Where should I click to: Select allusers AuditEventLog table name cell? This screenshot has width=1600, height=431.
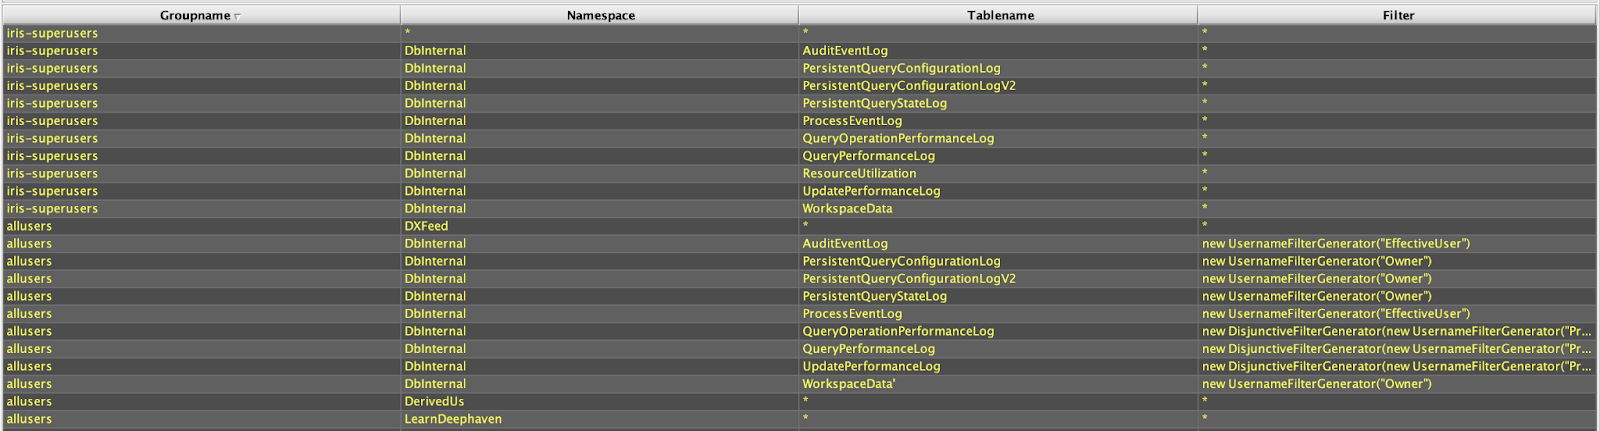[845, 243]
